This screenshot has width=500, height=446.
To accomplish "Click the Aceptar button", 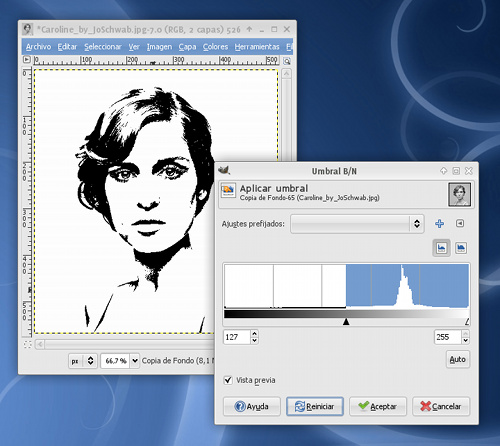I will (x=378, y=406).
